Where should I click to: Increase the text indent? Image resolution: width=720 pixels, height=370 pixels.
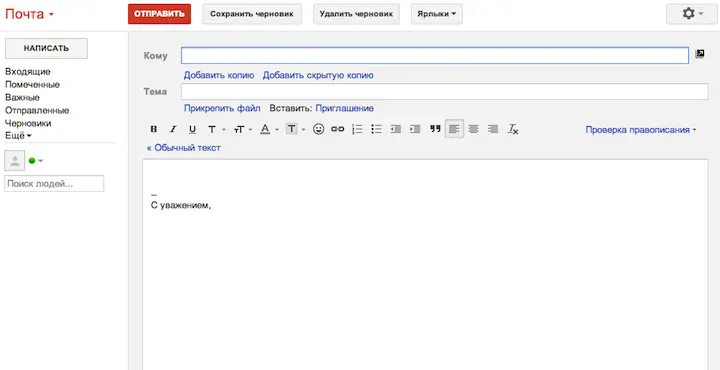coord(415,129)
